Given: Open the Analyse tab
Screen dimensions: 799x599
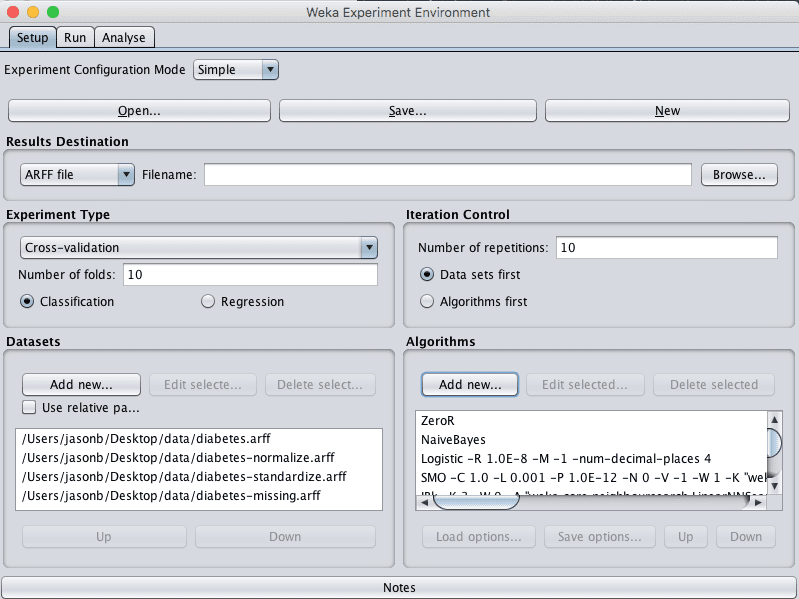Looking at the screenshot, I should (124, 38).
